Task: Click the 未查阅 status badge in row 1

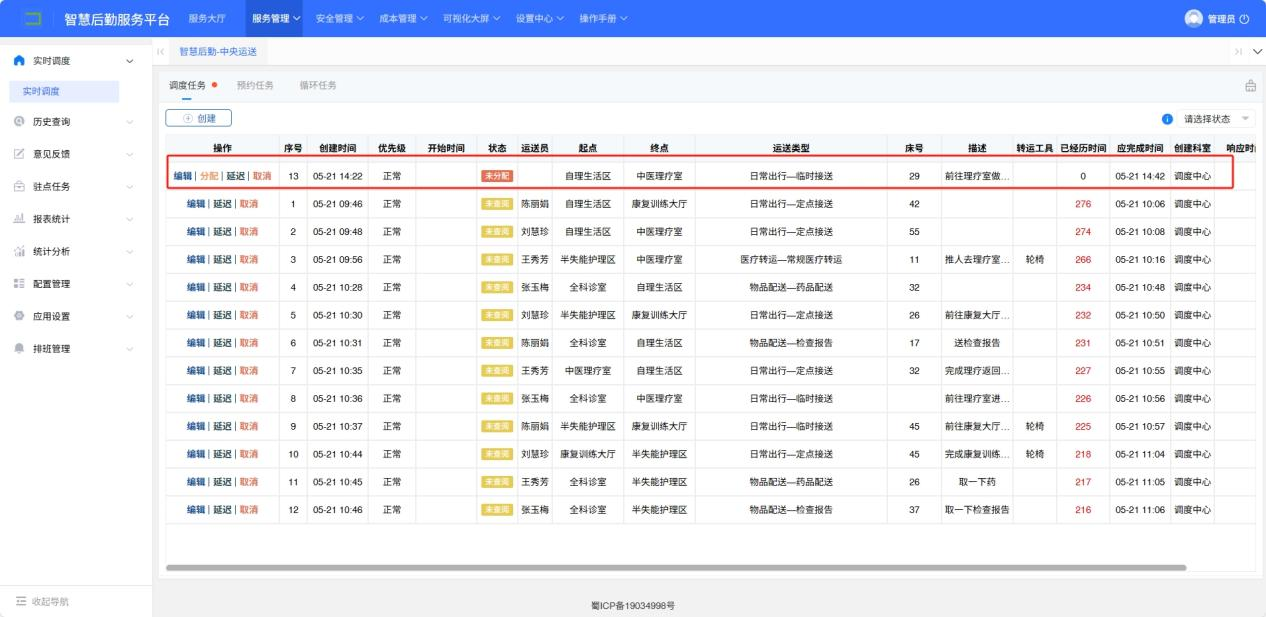Action: (x=497, y=204)
